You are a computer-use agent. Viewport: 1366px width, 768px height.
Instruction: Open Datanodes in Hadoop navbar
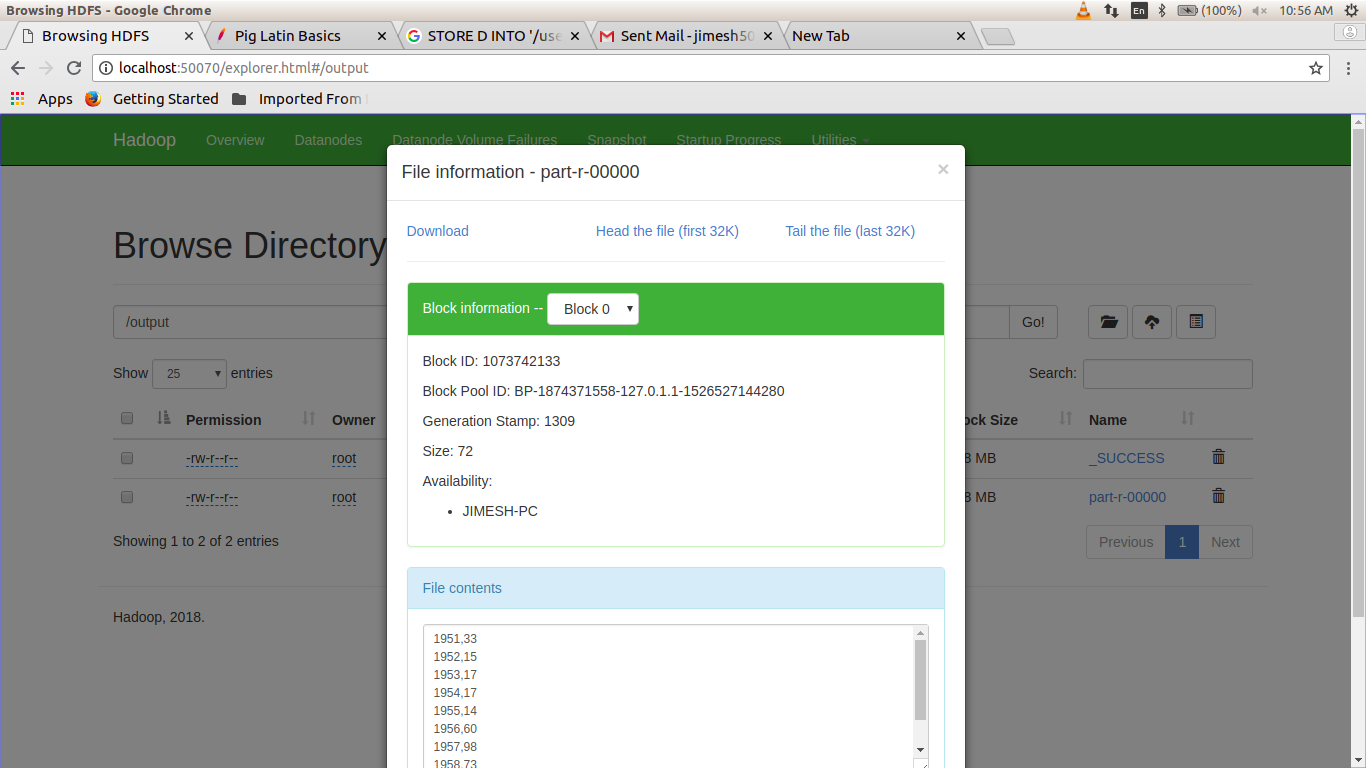[x=328, y=140]
